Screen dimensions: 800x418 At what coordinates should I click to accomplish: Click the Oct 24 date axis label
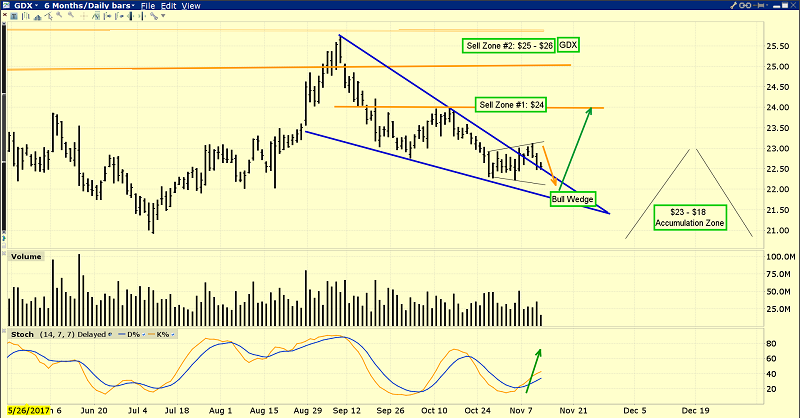click(x=478, y=410)
